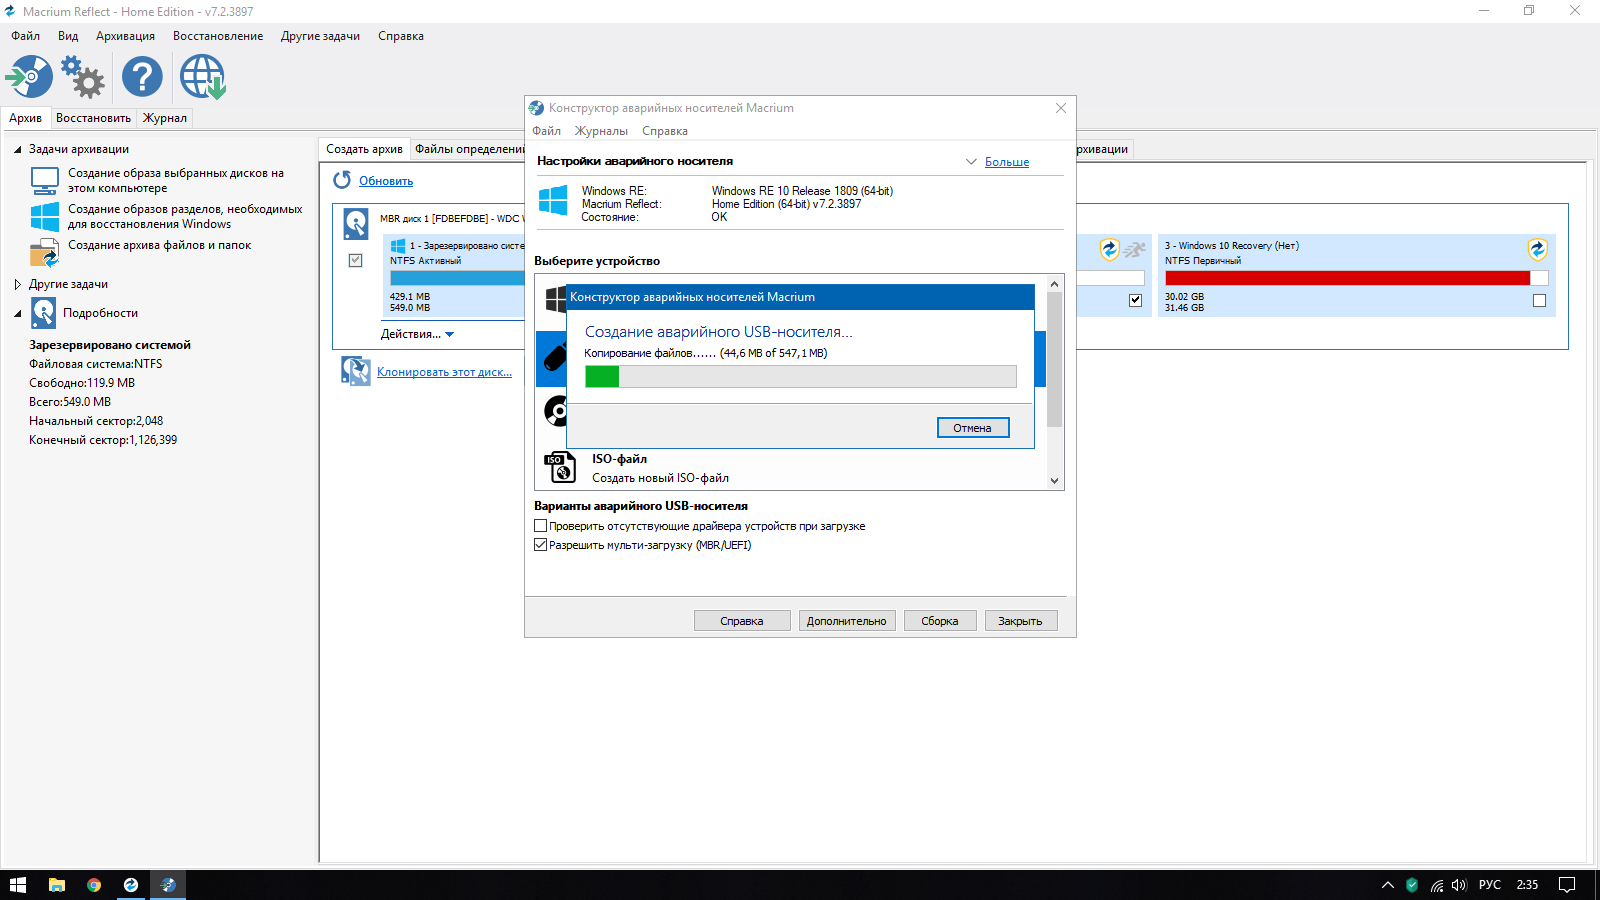This screenshot has width=1600, height=900.
Task: Tick the Windows 10 Recovery partition checkbox
Action: [x=1539, y=301]
